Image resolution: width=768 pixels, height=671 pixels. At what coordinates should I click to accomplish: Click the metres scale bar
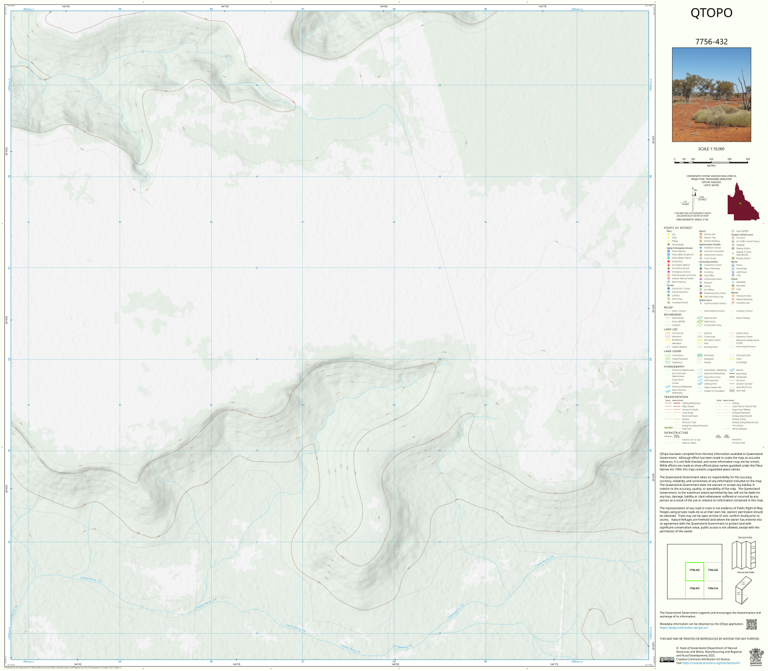pyautogui.click(x=712, y=161)
